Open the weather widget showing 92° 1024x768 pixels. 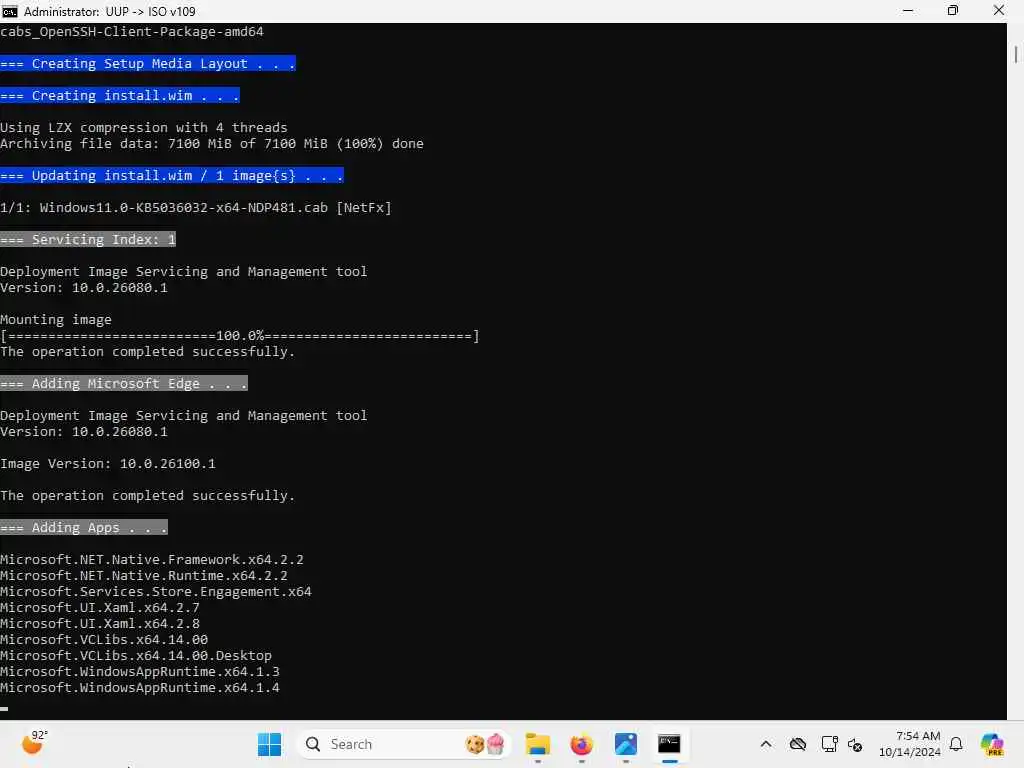click(35, 743)
